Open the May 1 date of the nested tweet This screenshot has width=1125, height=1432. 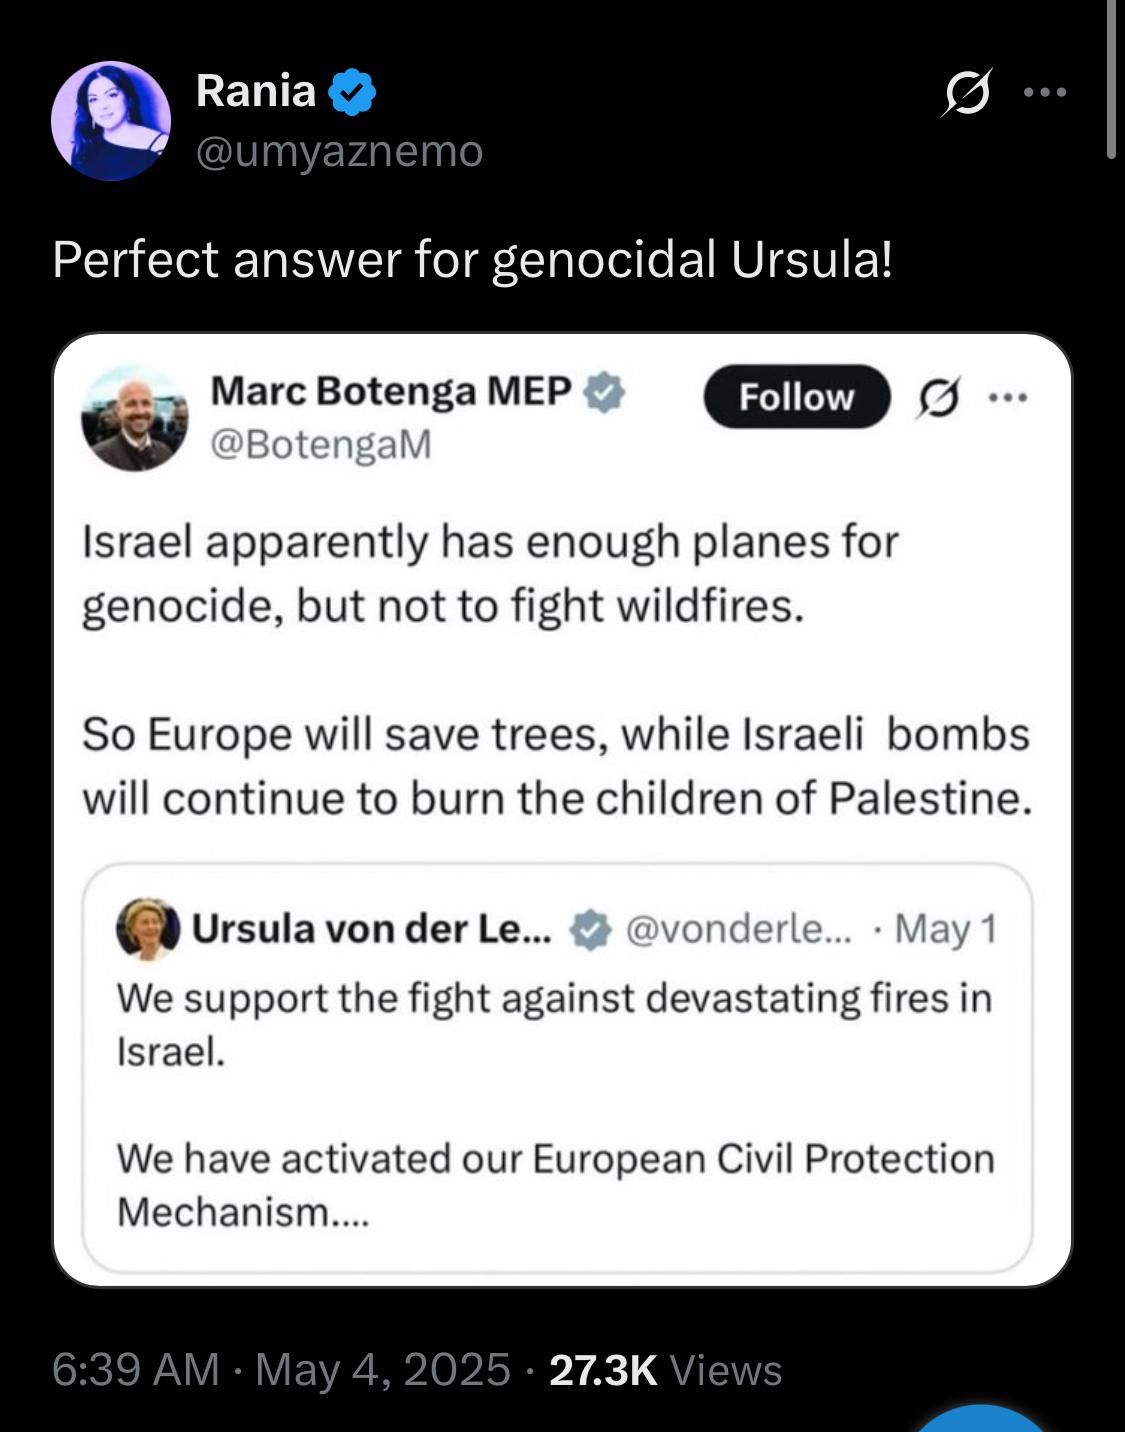946,929
